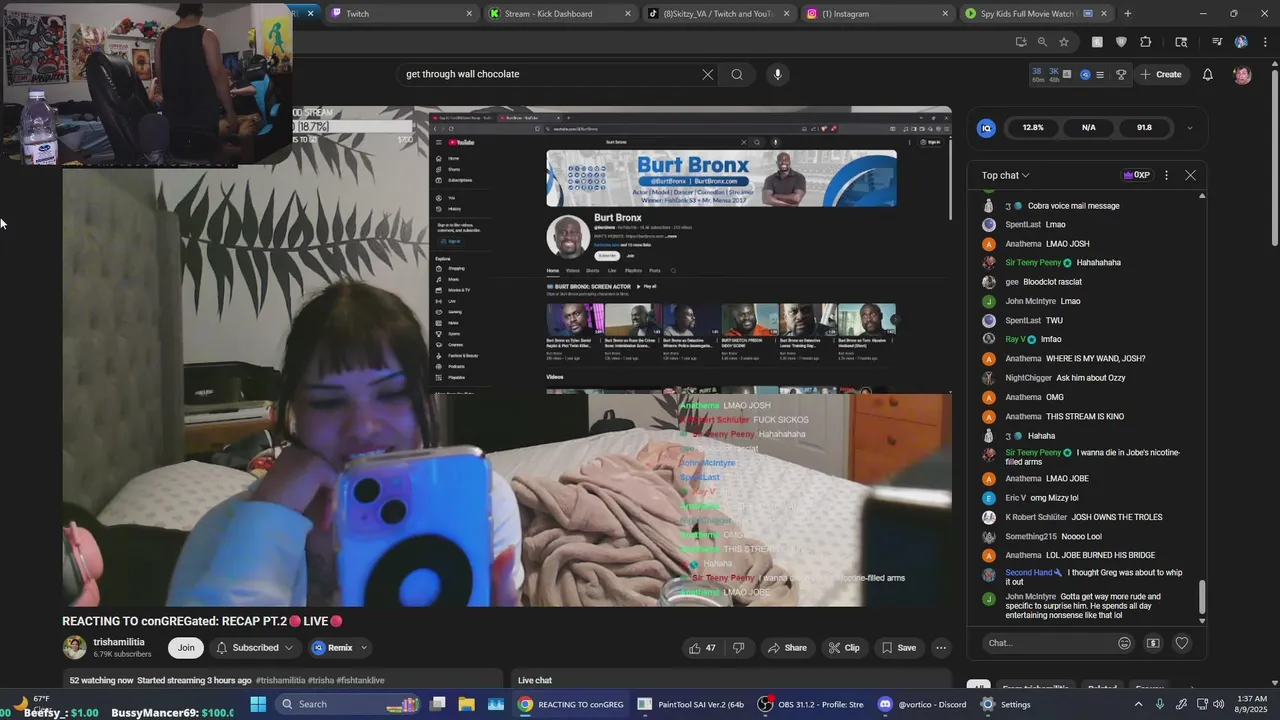Search YouTube with magnifier icon
This screenshot has height=720, width=1280.
coord(737,74)
